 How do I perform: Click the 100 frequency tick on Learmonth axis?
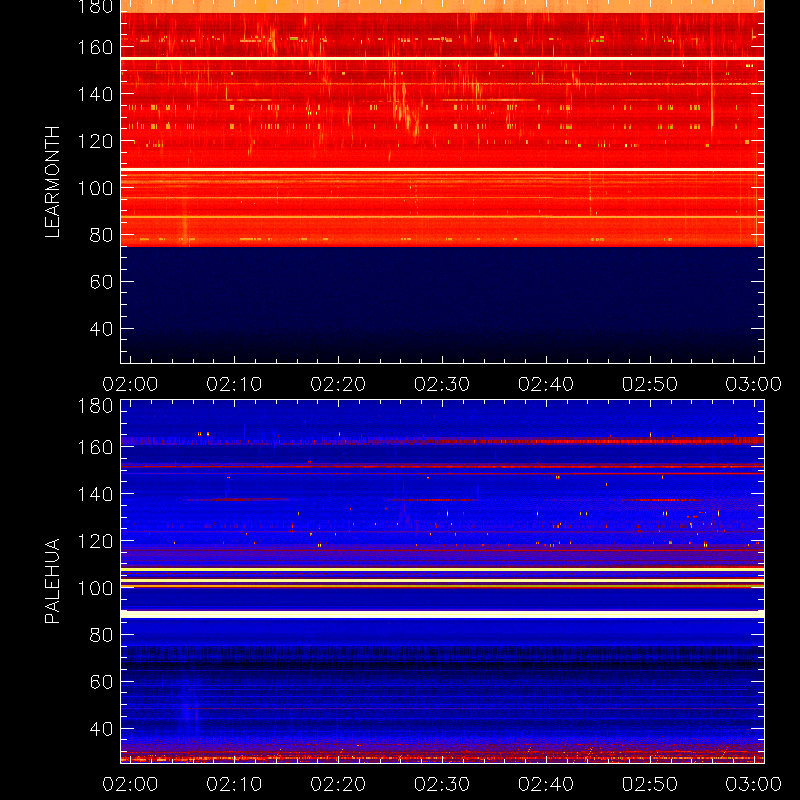95,188
